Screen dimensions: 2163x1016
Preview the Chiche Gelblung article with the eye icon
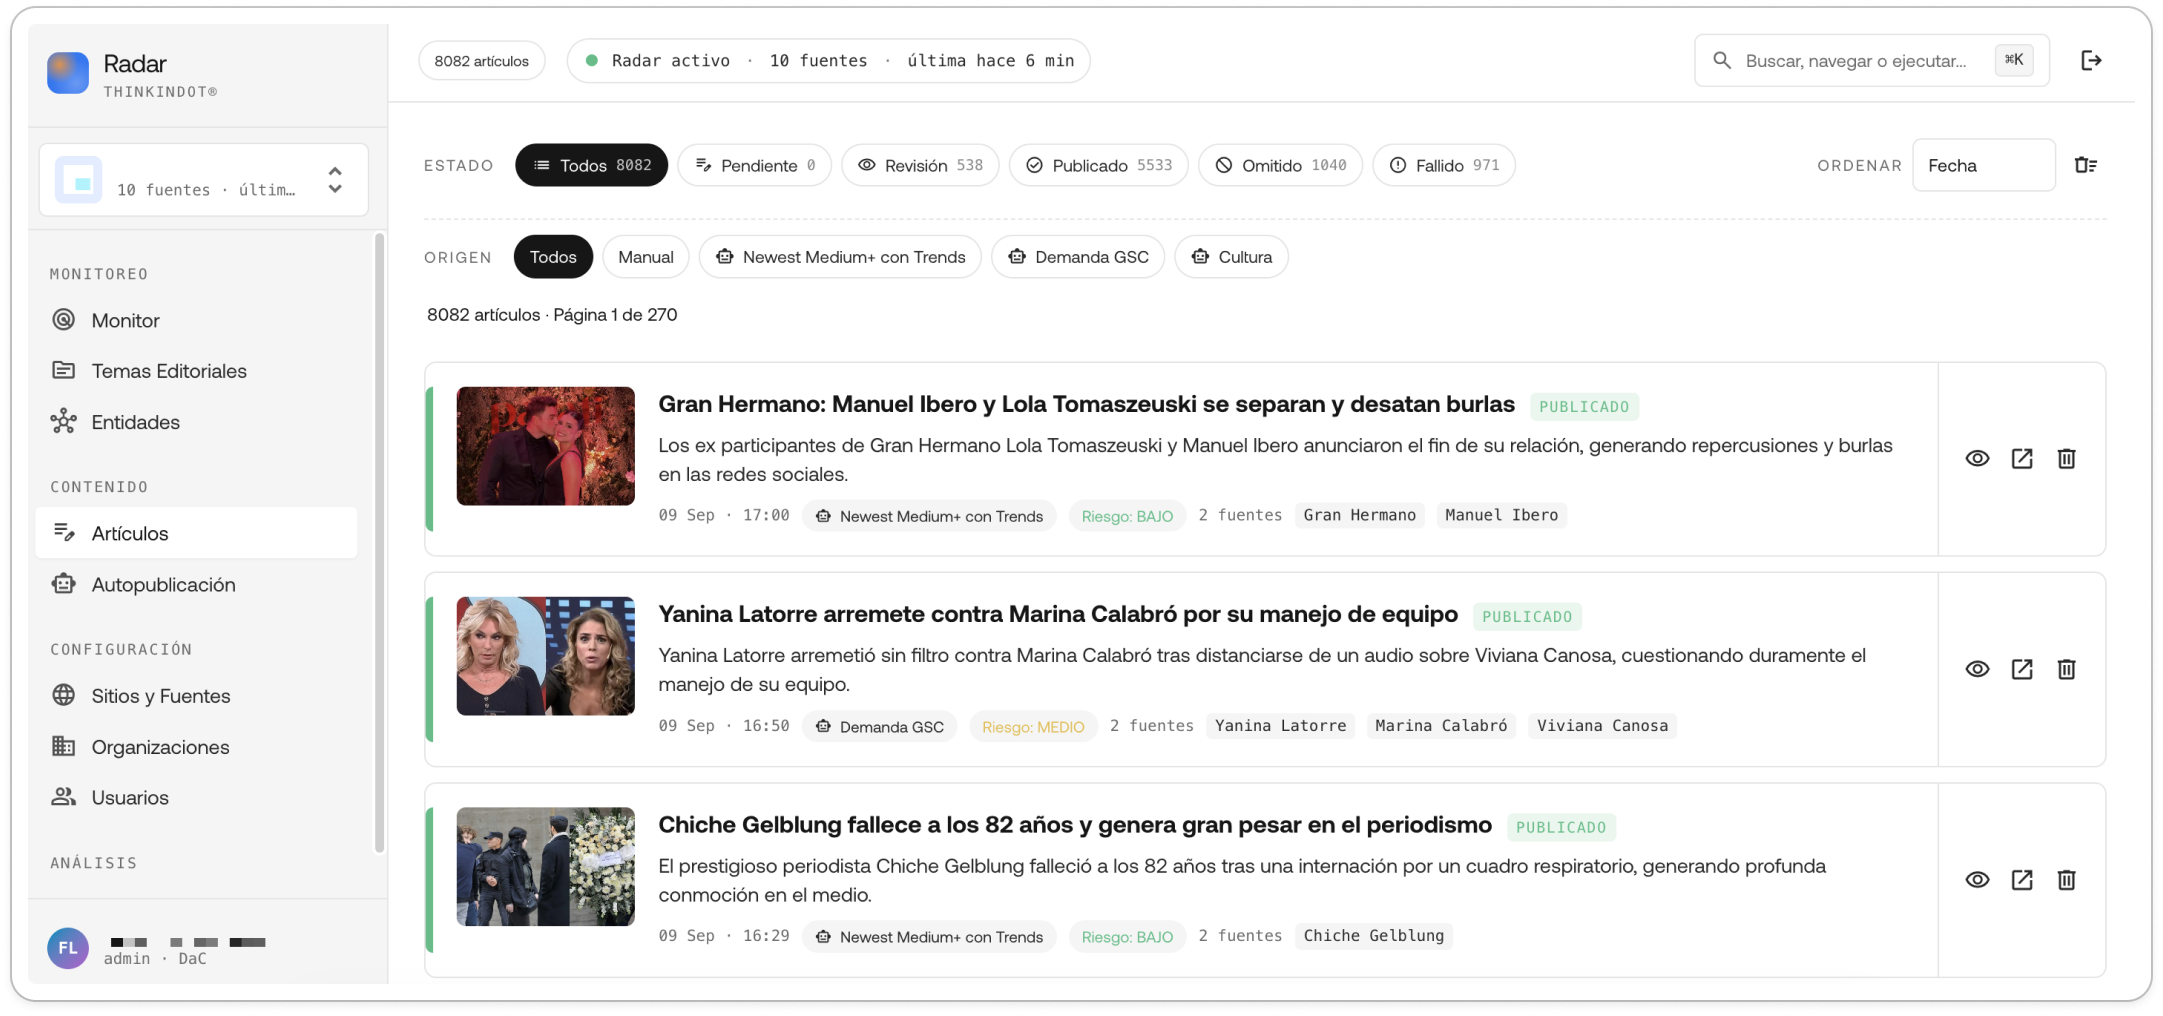click(1977, 880)
